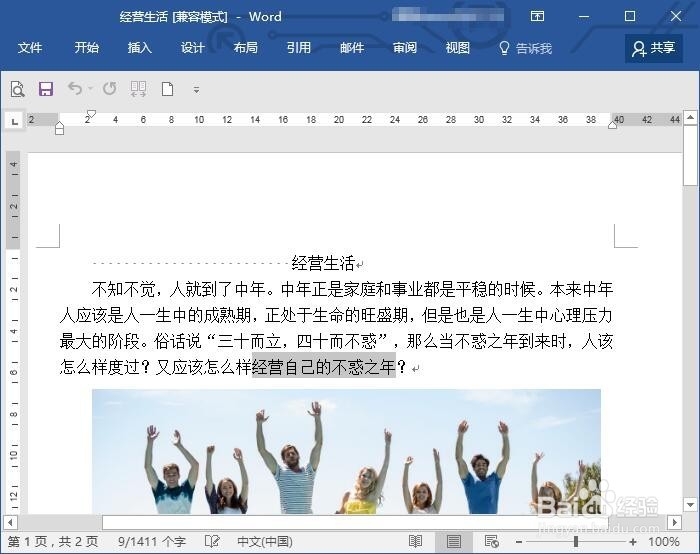Click the zoom slider handle
This screenshot has width=700, height=554.
[x=576, y=542]
